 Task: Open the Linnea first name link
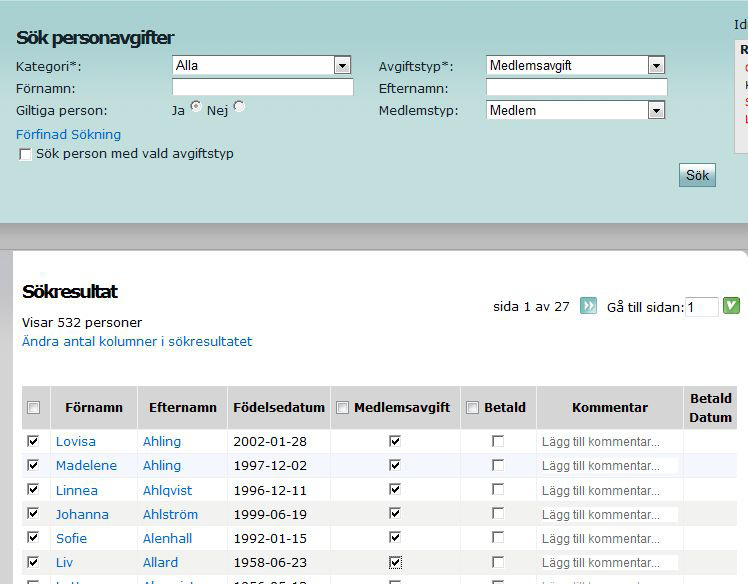[x=77, y=490]
